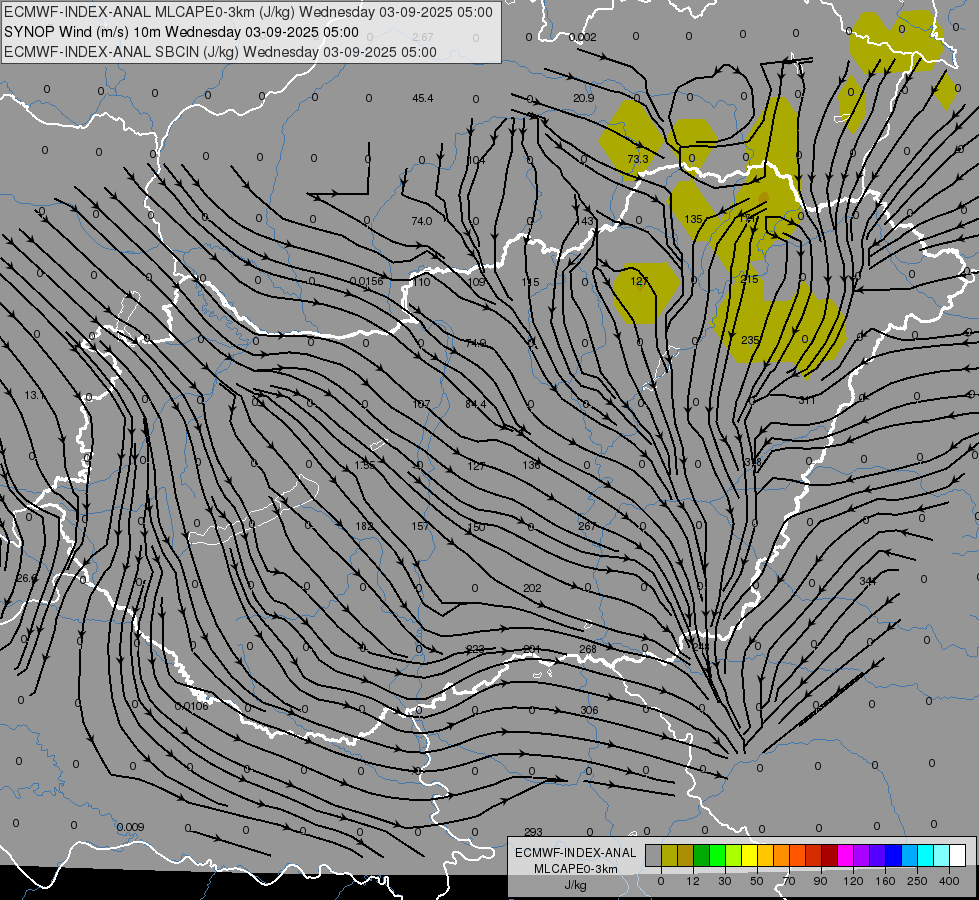Select the pure blue swatch right of 160
The width and height of the screenshot is (979, 900).
point(893,856)
